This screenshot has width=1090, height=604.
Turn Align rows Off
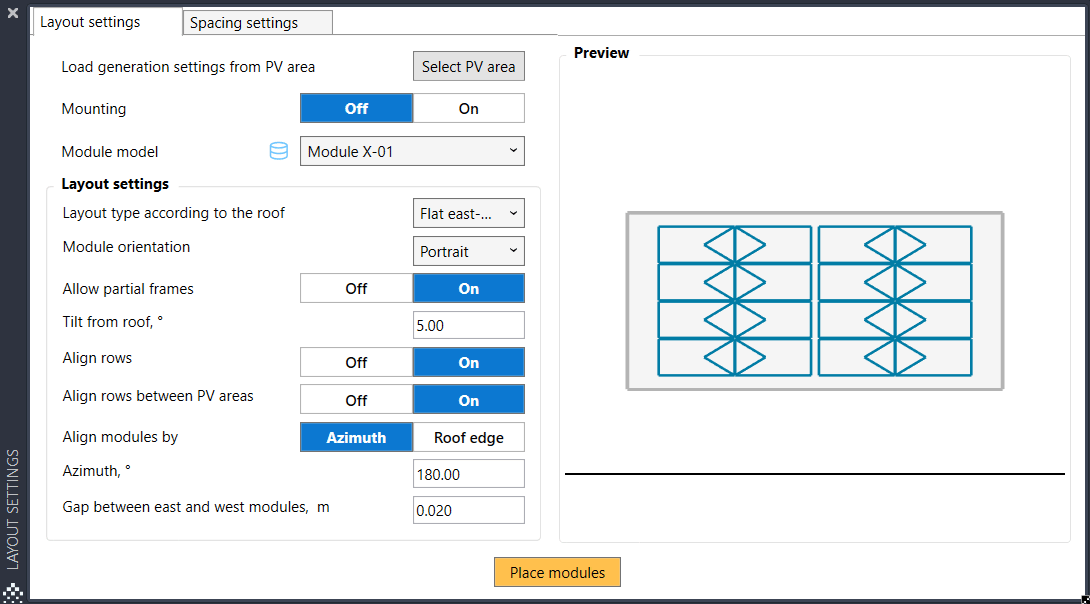click(357, 362)
